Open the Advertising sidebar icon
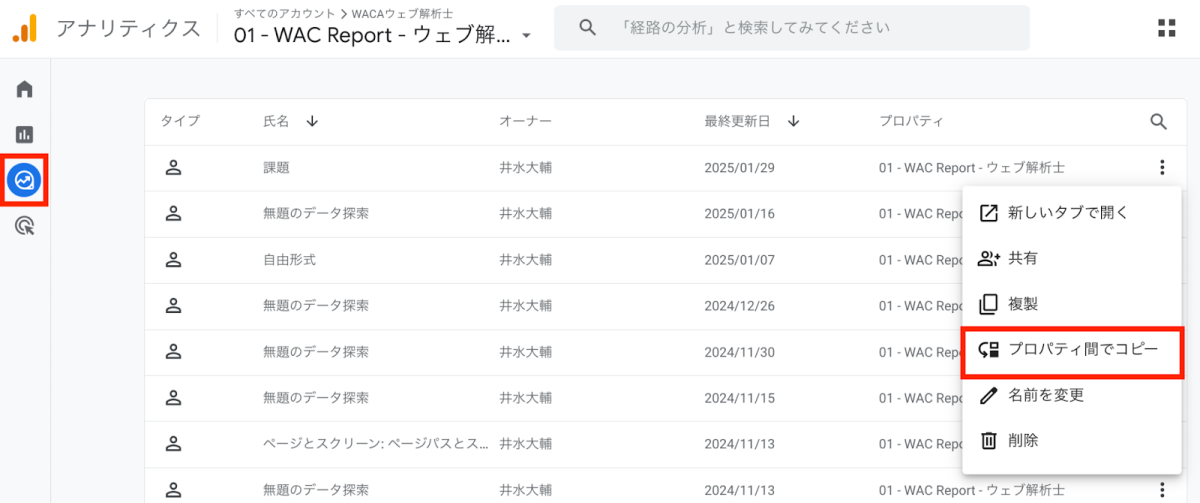 [25, 227]
